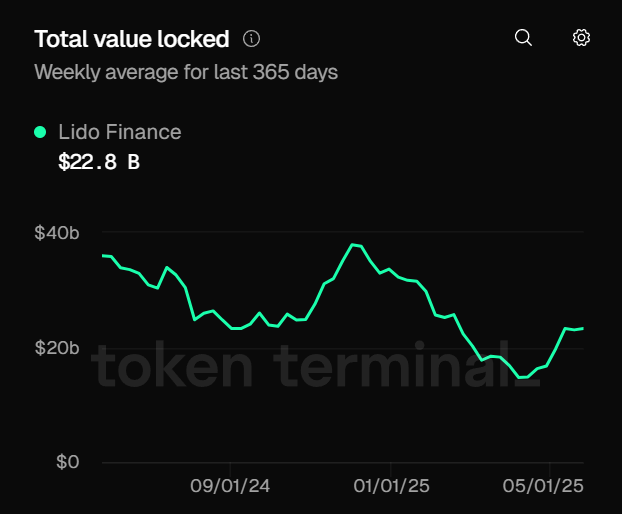Toggle the Lido Finance series label

[120, 131]
